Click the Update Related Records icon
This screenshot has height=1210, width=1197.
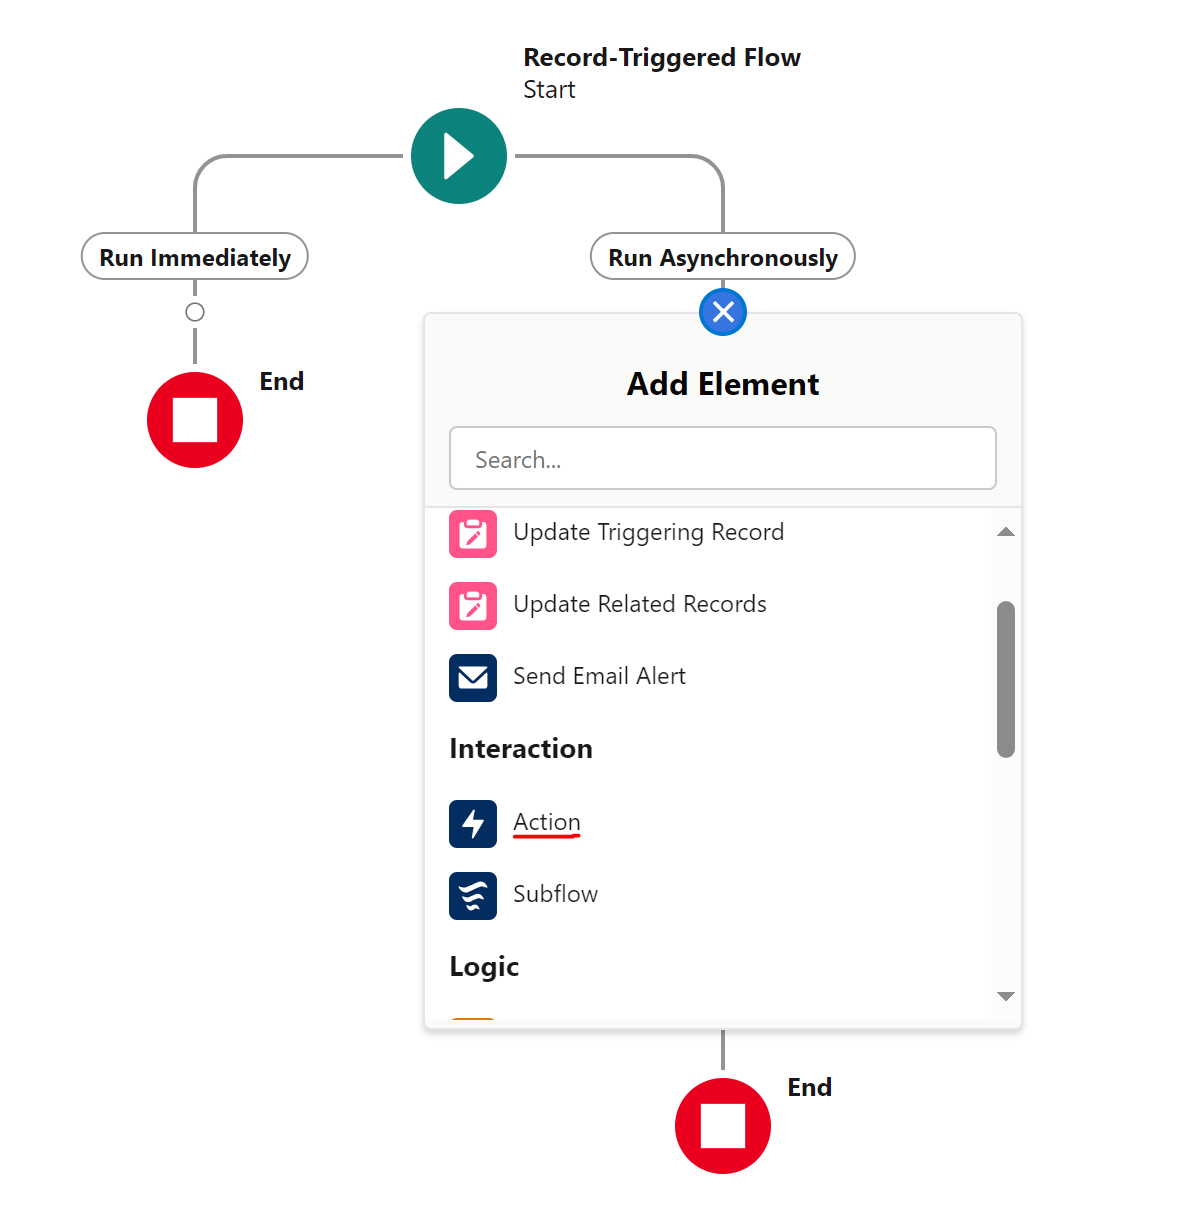click(x=473, y=605)
